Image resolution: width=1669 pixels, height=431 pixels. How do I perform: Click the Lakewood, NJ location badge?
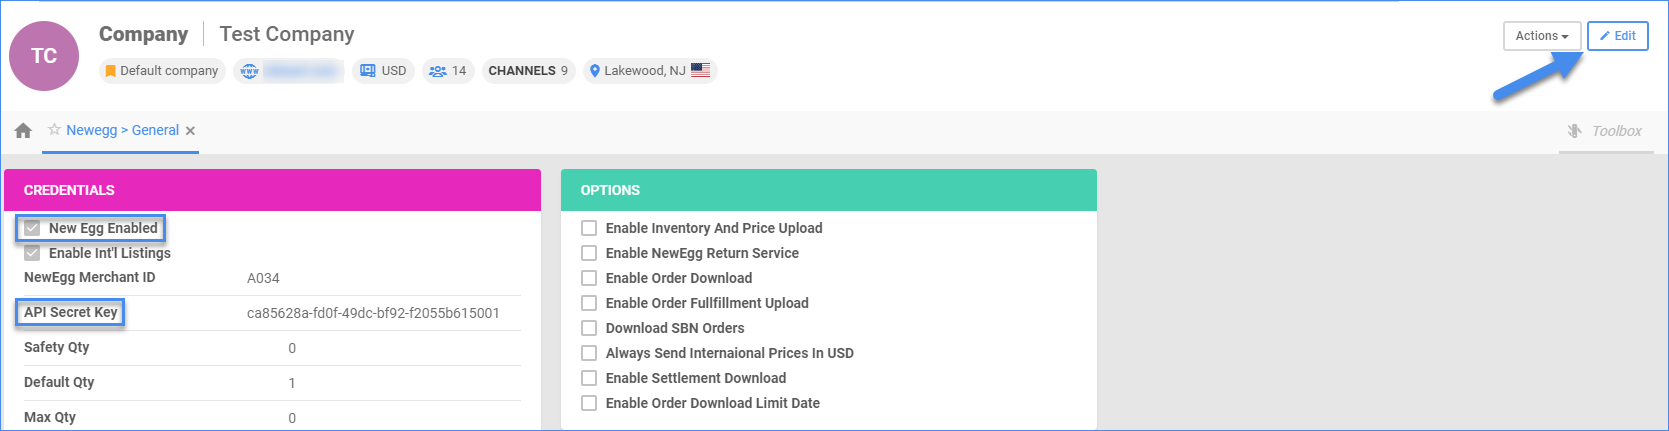(x=649, y=71)
